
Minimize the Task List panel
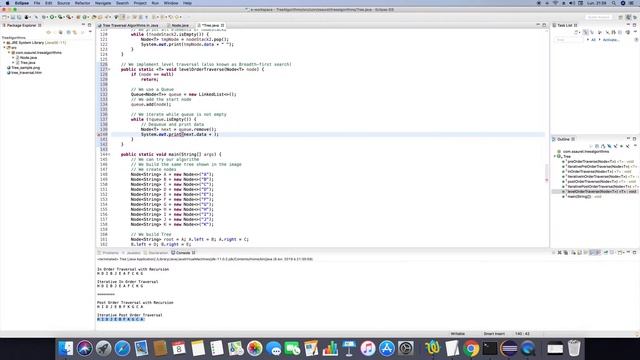point(628,25)
